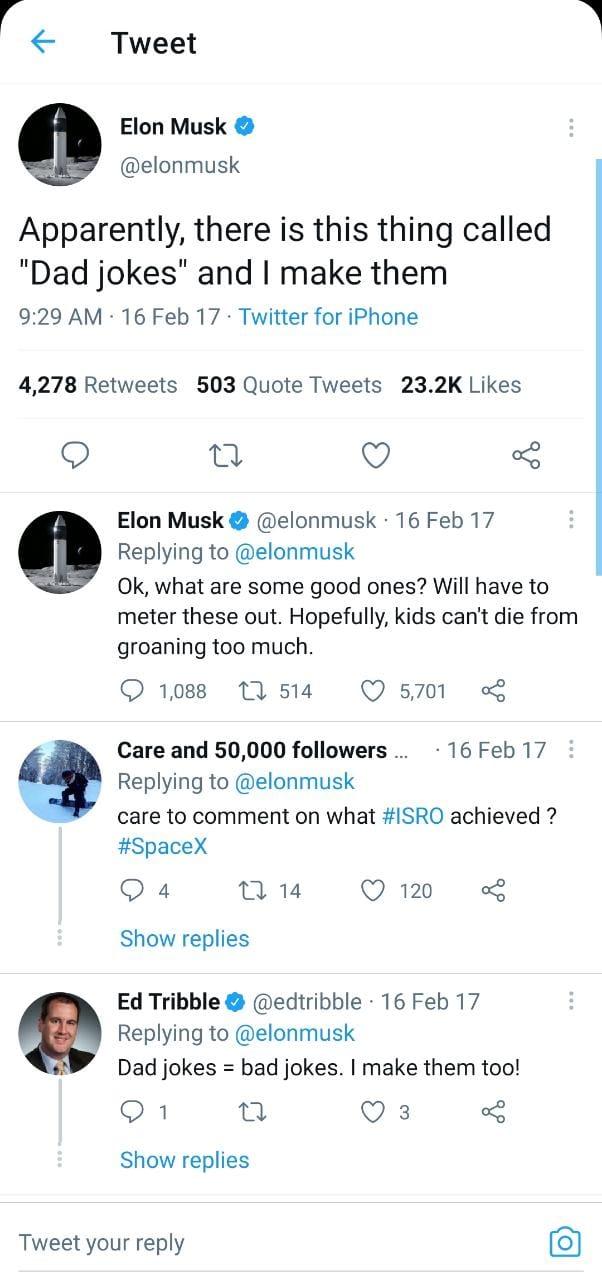This screenshot has height=1280, width=602.
Task: View the 4,278 Retweets list
Action: [x=98, y=385]
